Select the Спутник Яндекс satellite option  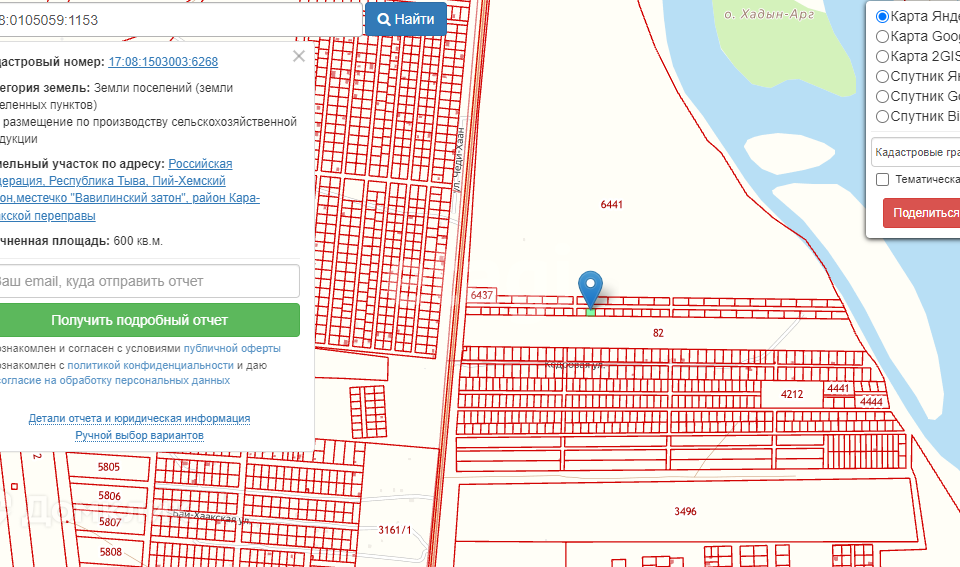point(882,77)
